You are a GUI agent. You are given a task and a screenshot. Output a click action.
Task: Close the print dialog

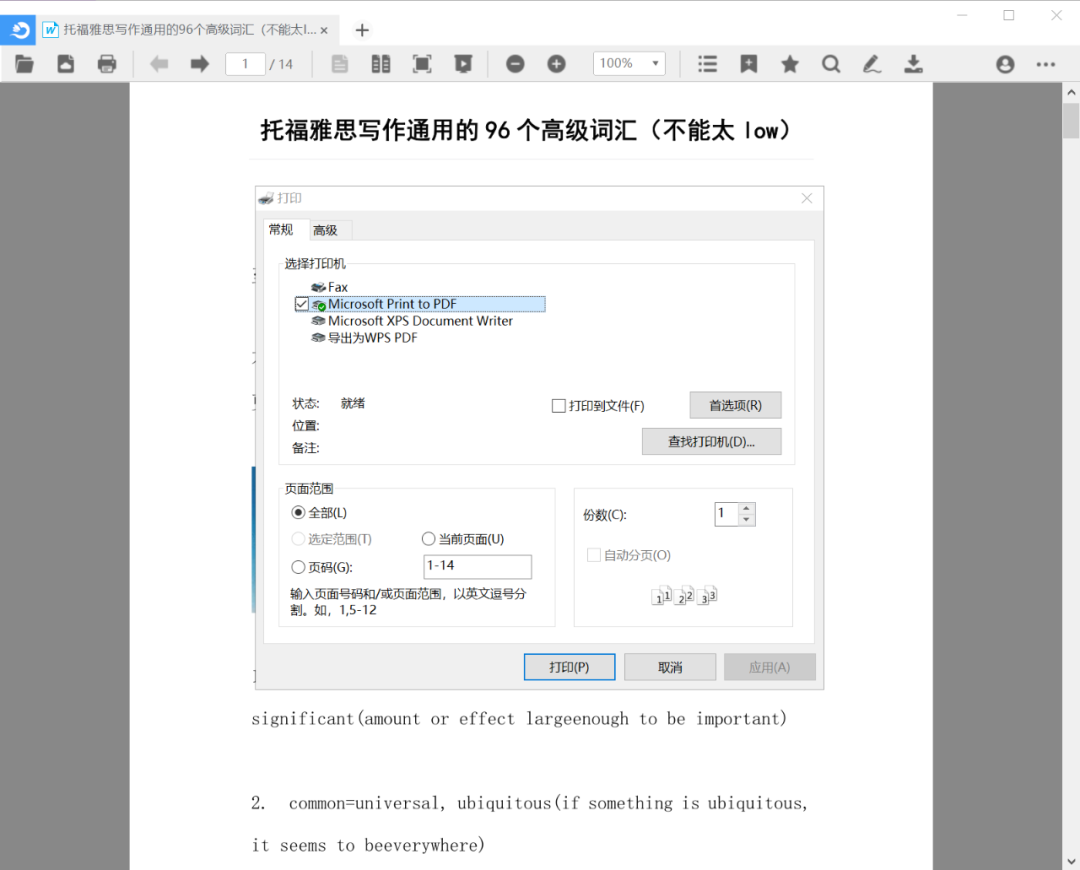pos(807,198)
